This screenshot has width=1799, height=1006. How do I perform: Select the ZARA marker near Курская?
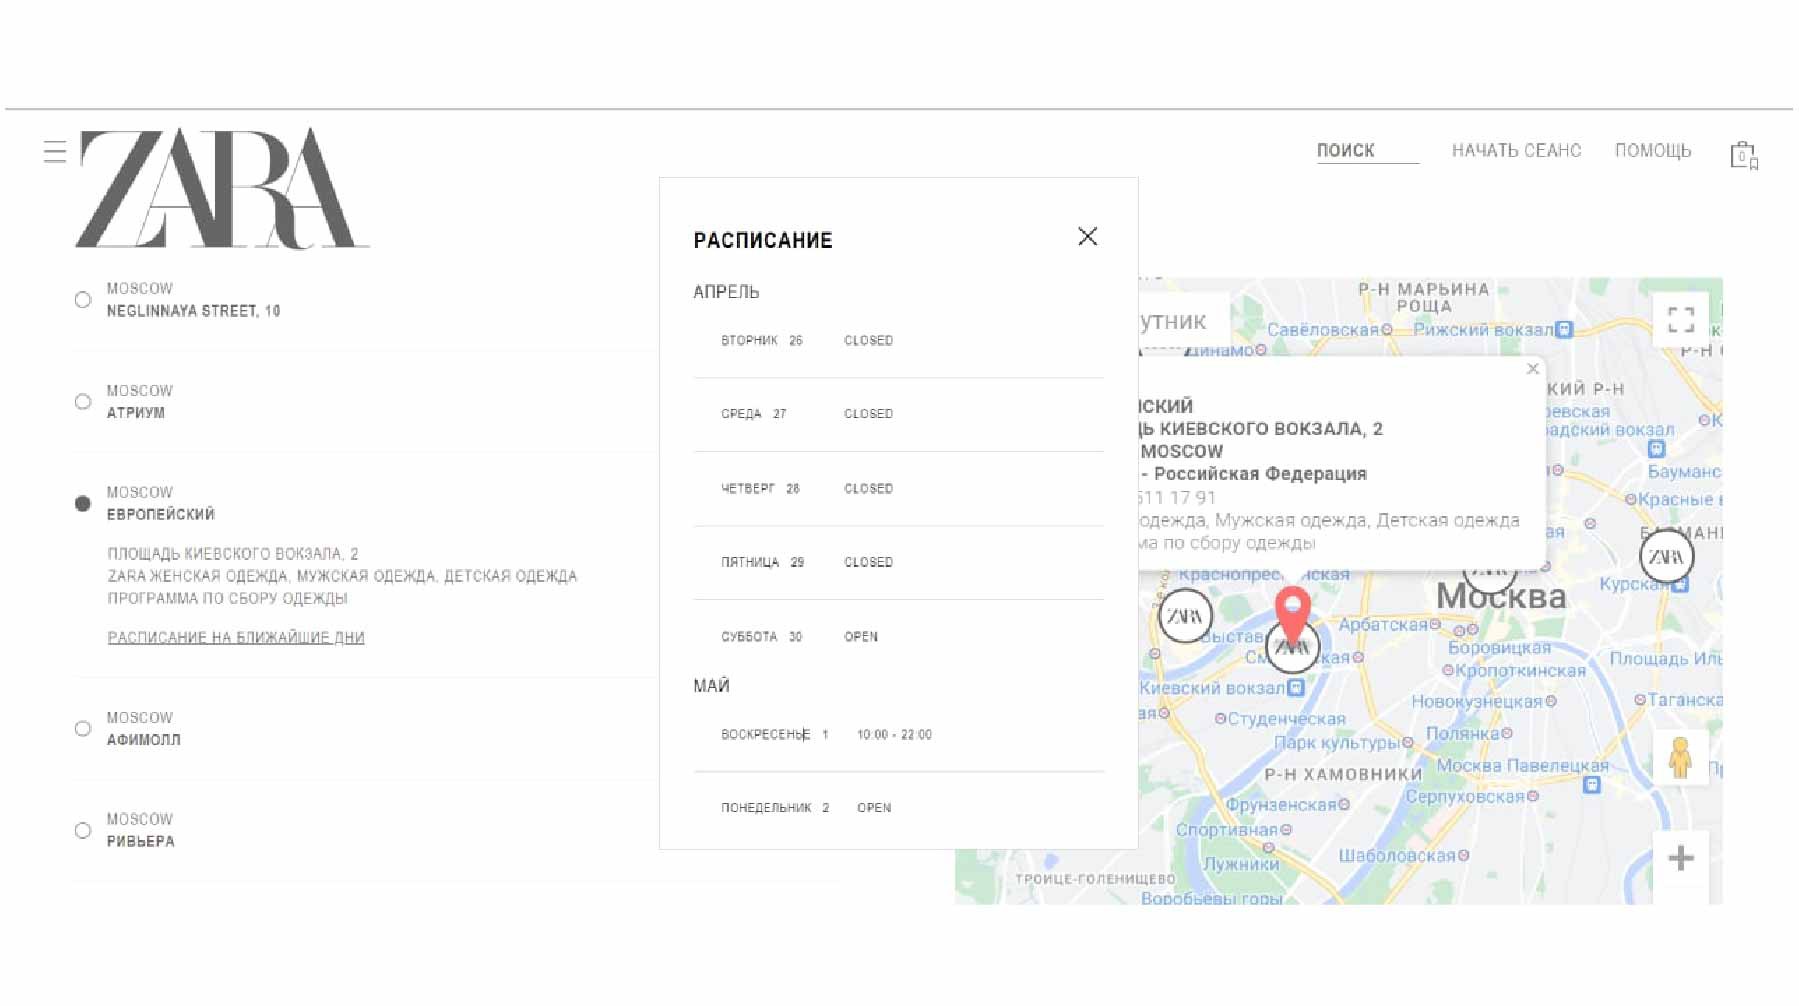click(1666, 556)
